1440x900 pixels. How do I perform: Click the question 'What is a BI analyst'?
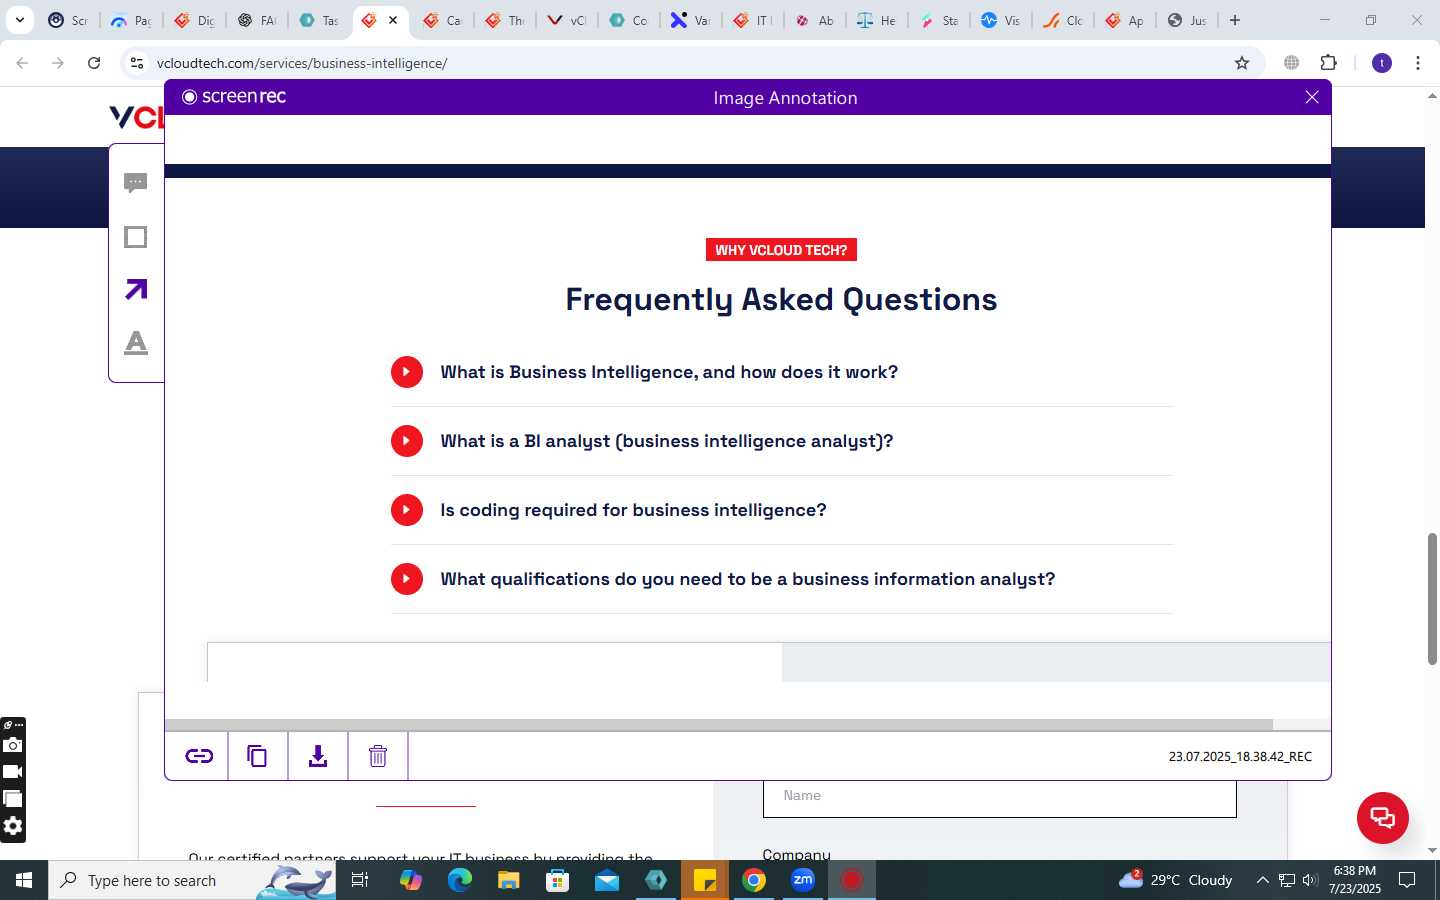pos(666,441)
